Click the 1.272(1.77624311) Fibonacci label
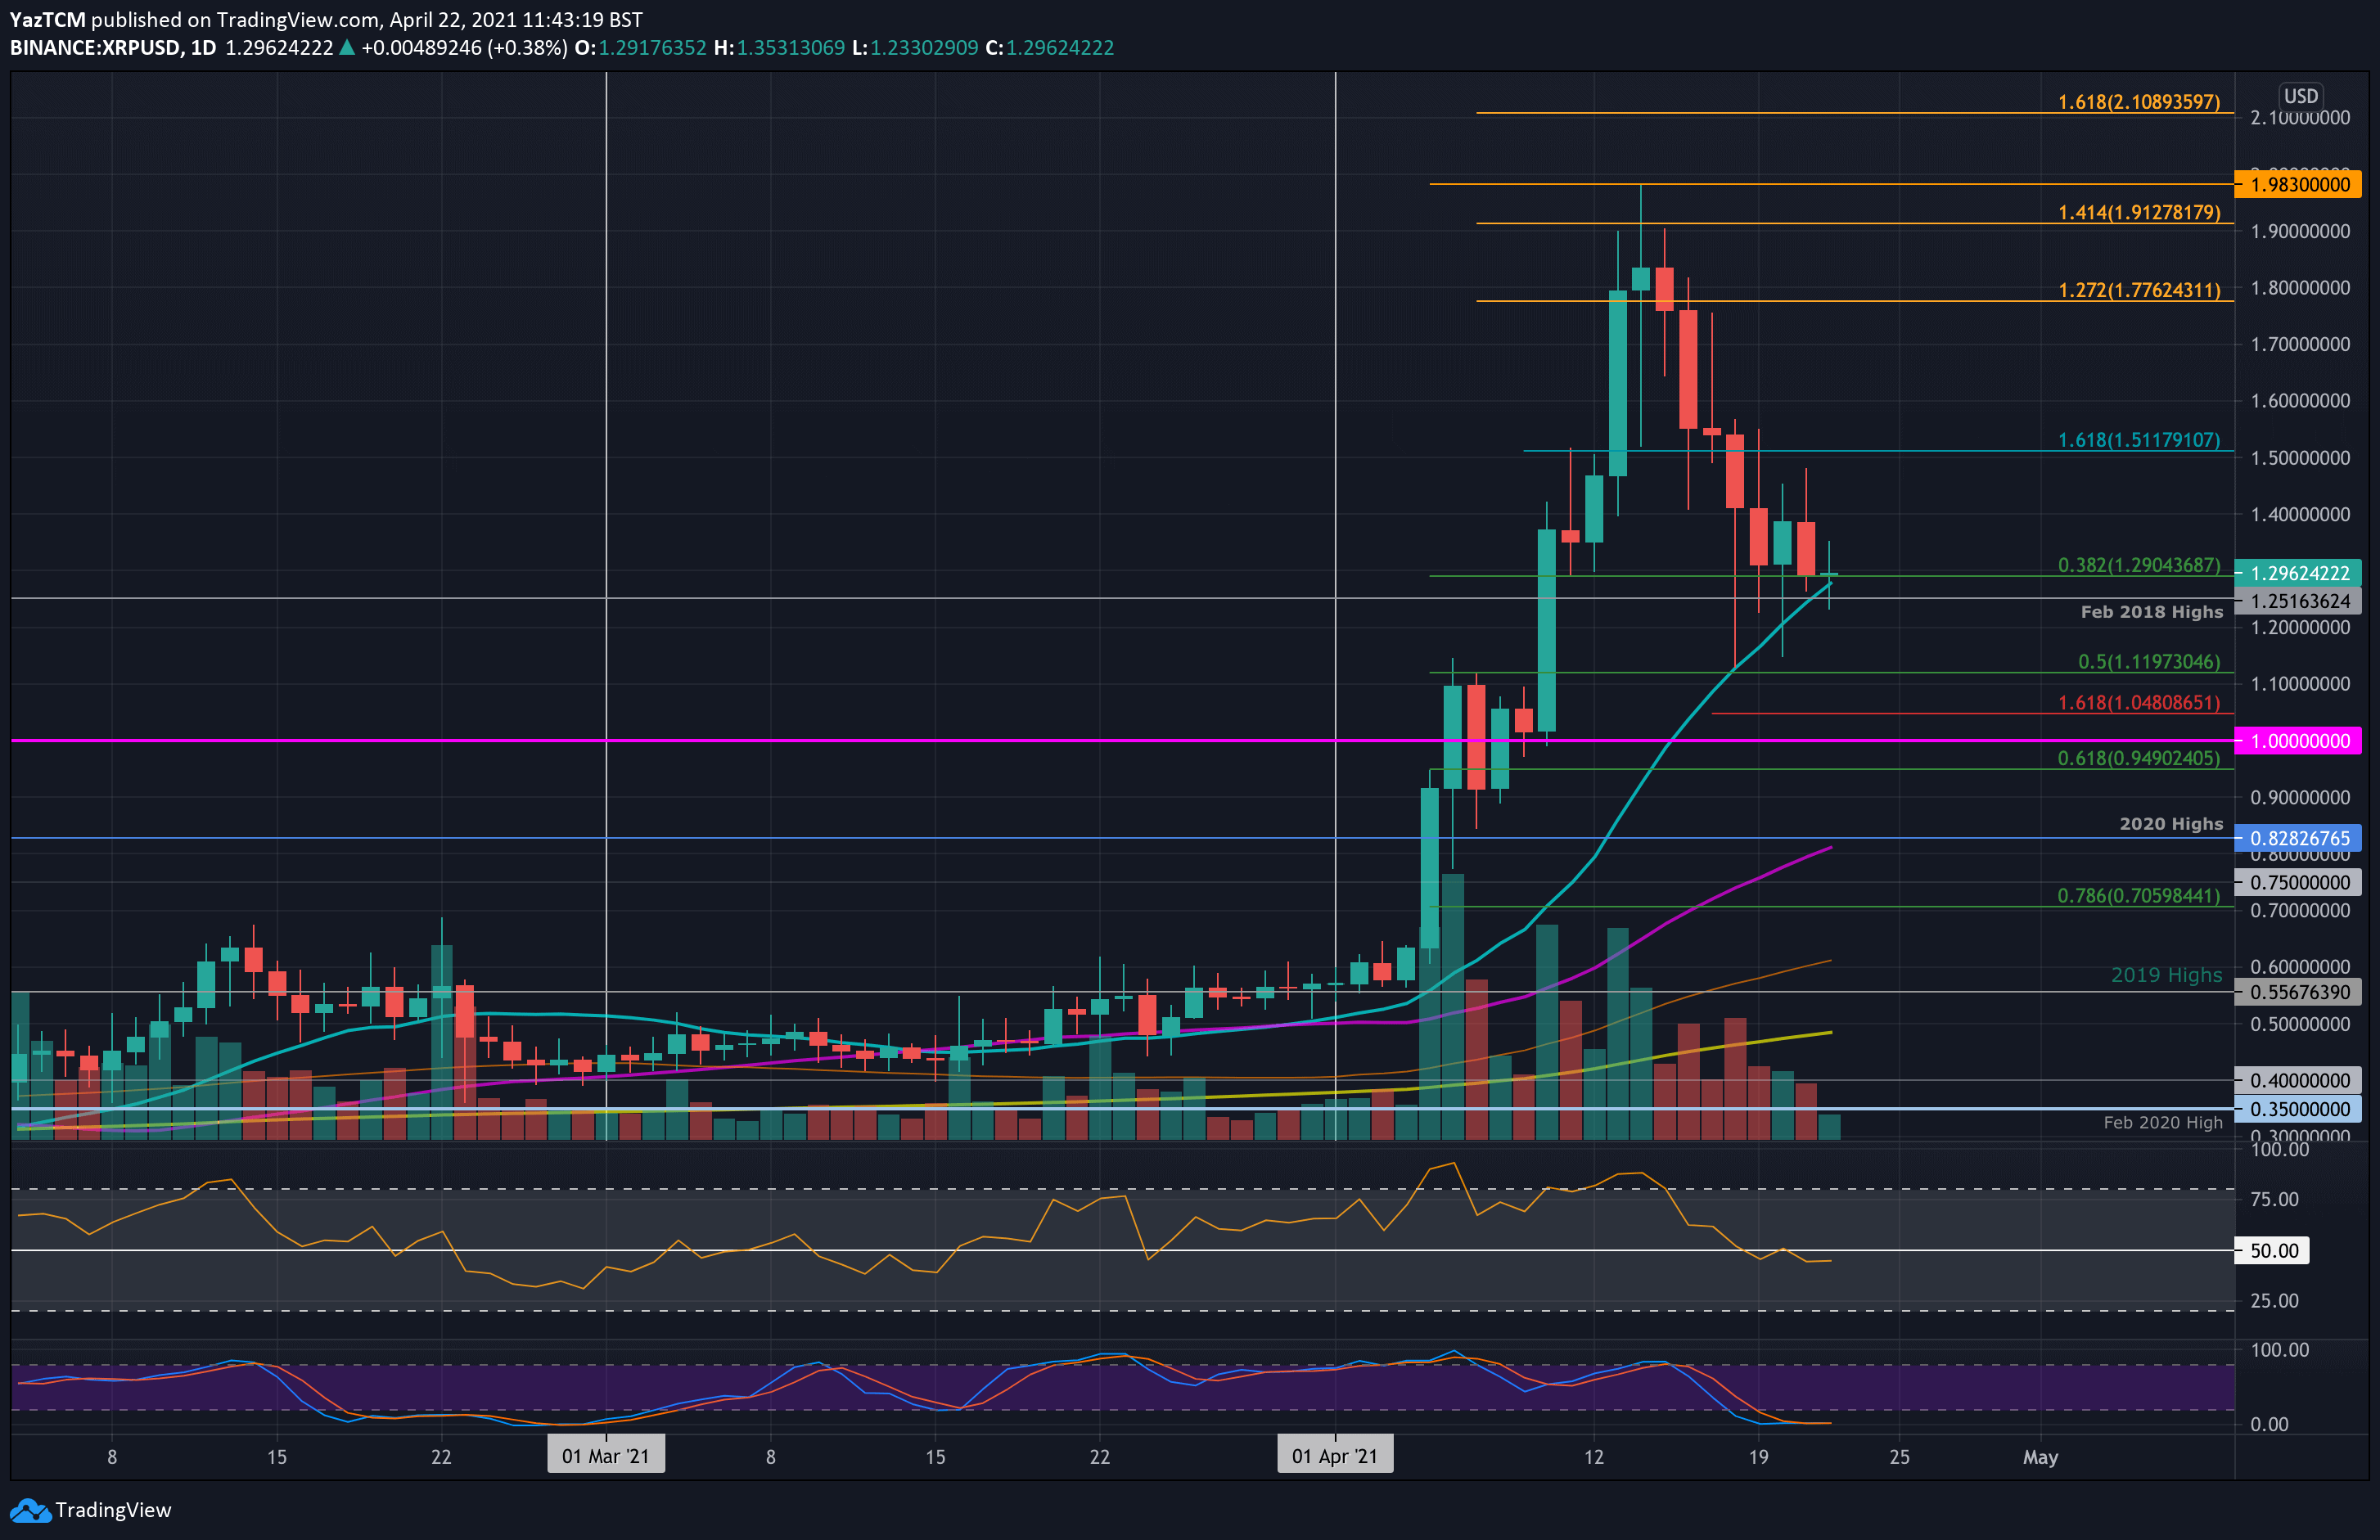The height and width of the screenshot is (1540, 2380). 2138,290
